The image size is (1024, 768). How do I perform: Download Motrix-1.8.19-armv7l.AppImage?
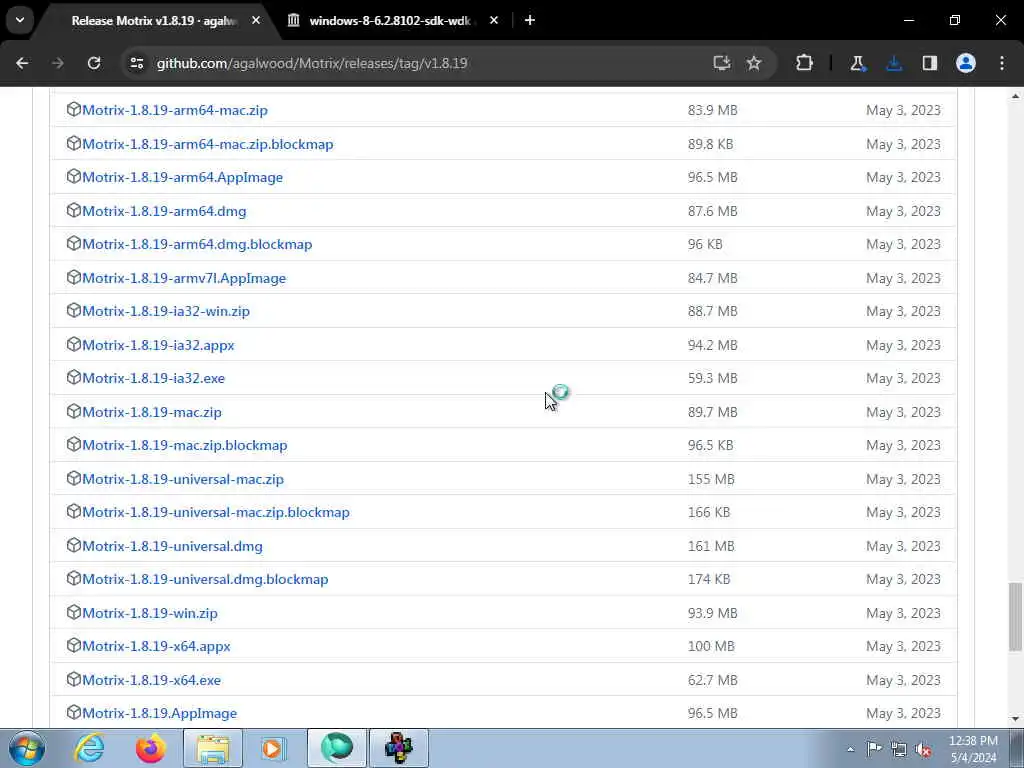coord(184,278)
